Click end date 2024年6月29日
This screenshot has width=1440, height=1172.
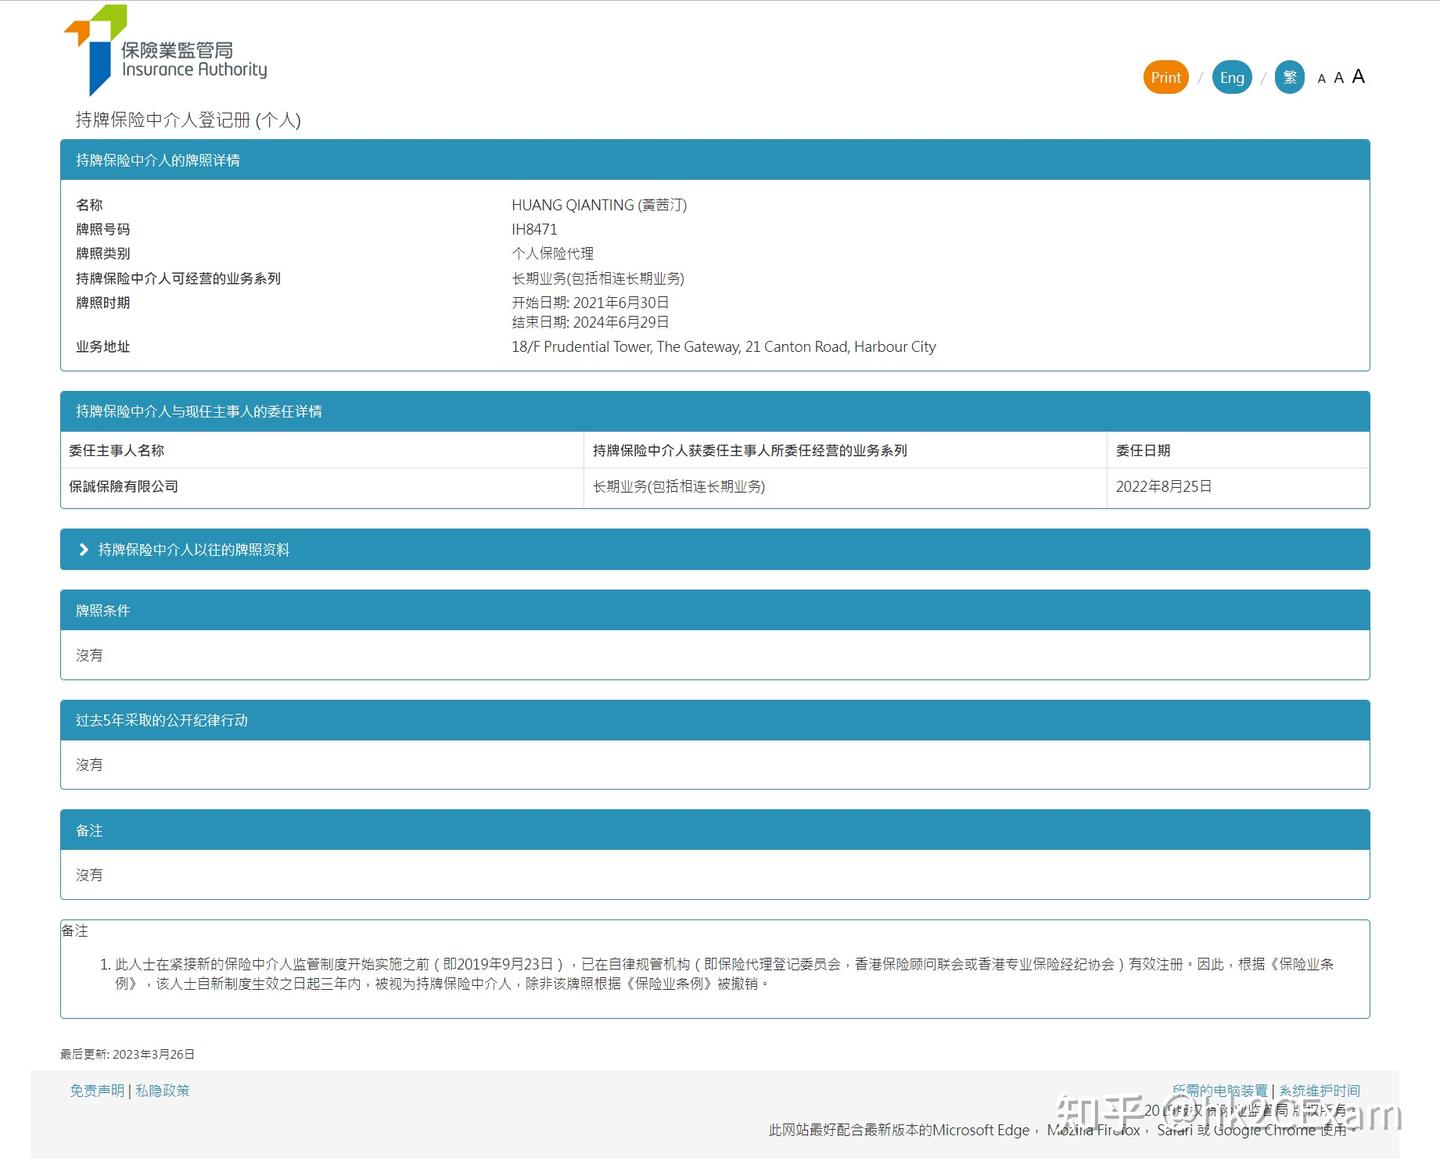[x=621, y=322]
